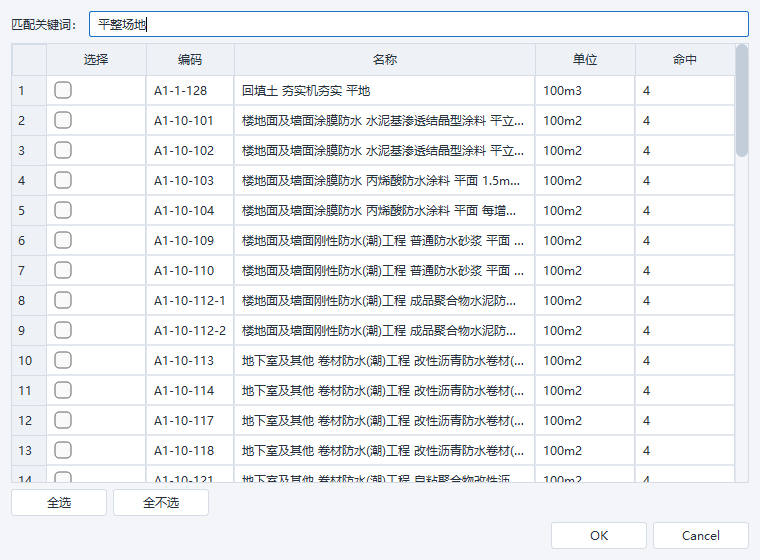760x560 pixels.
Task: Click the 全选 button
Action: (59, 502)
